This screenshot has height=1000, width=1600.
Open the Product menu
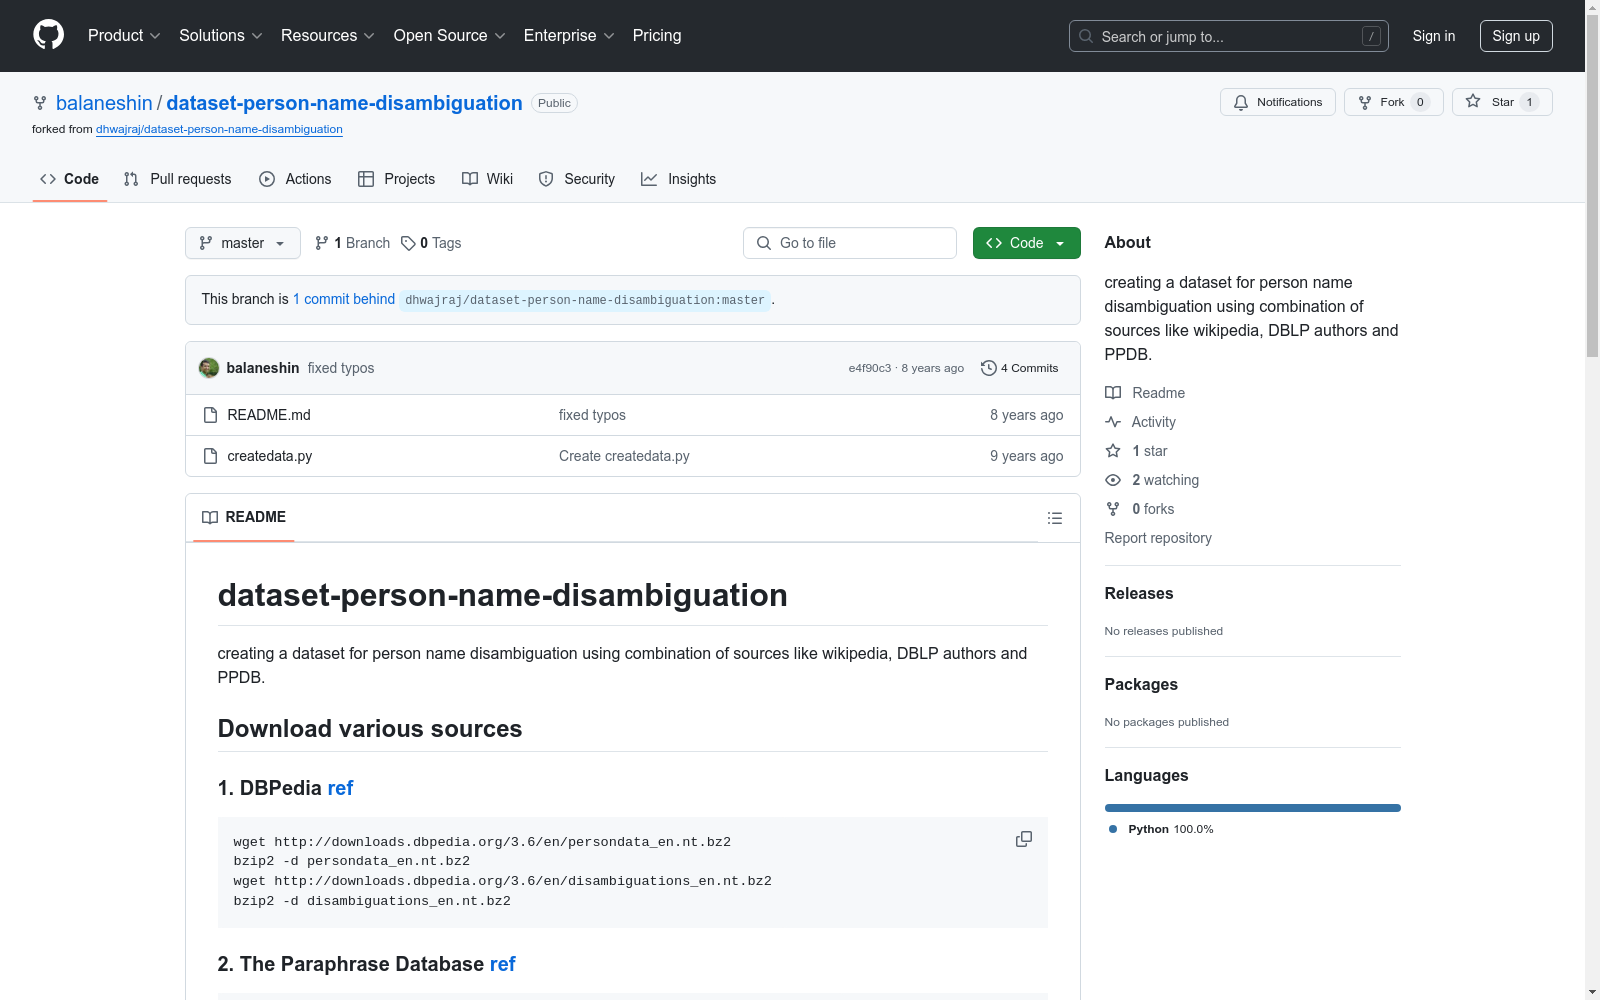coord(124,36)
